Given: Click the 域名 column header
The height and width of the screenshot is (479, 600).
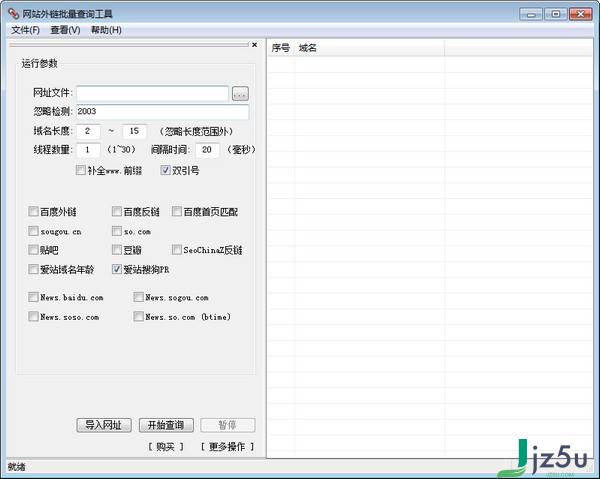Looking at the screenshot, I should (369, 48).
